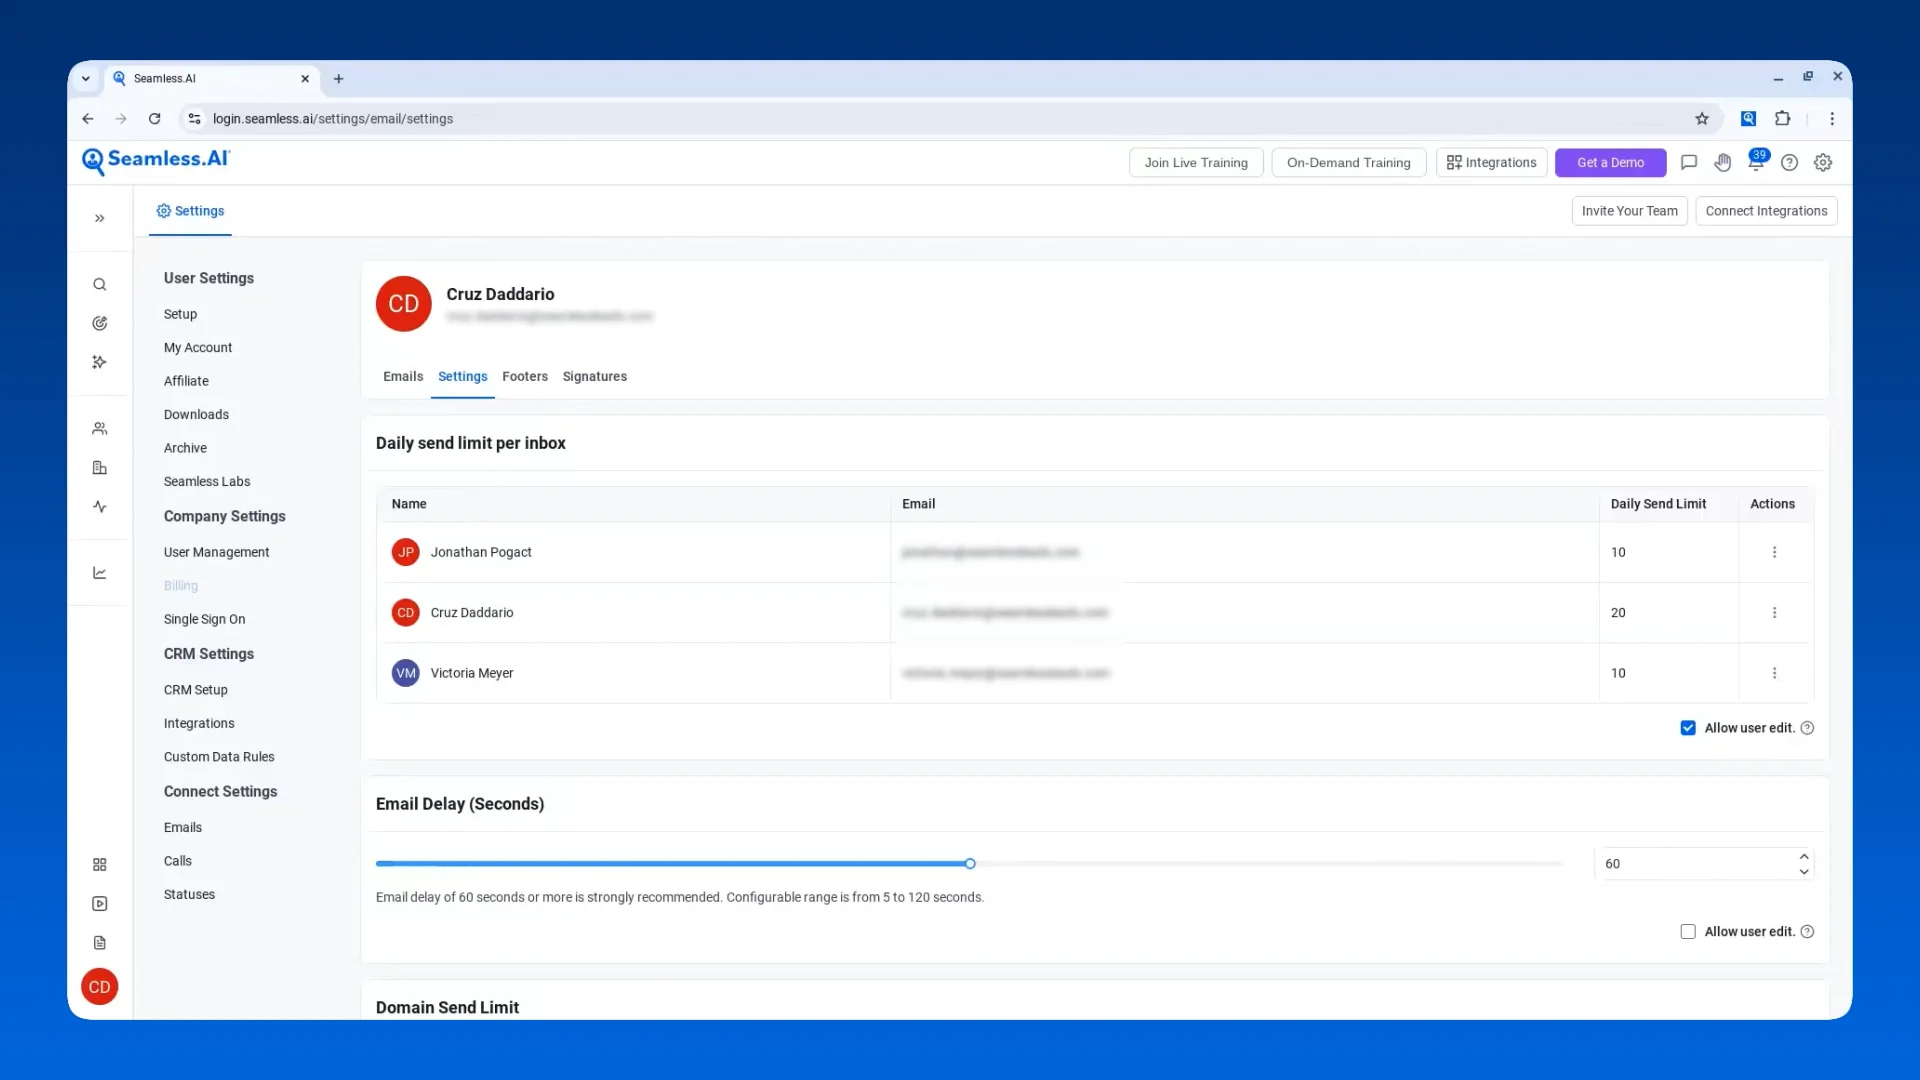1920x1080 pixels.
Task: Increase email delay with stepper up arrow
Action: click(1804, 857)
